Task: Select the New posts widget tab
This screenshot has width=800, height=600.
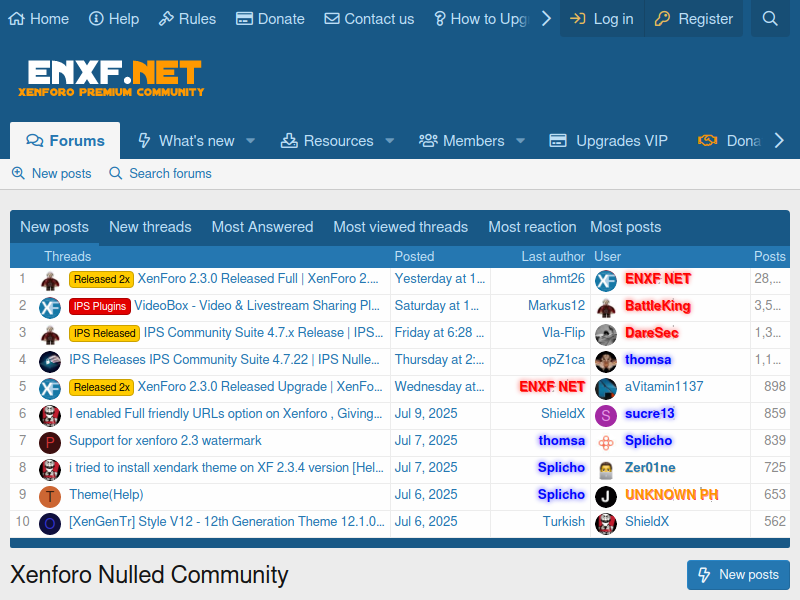Action: click(x=55, y=227)
